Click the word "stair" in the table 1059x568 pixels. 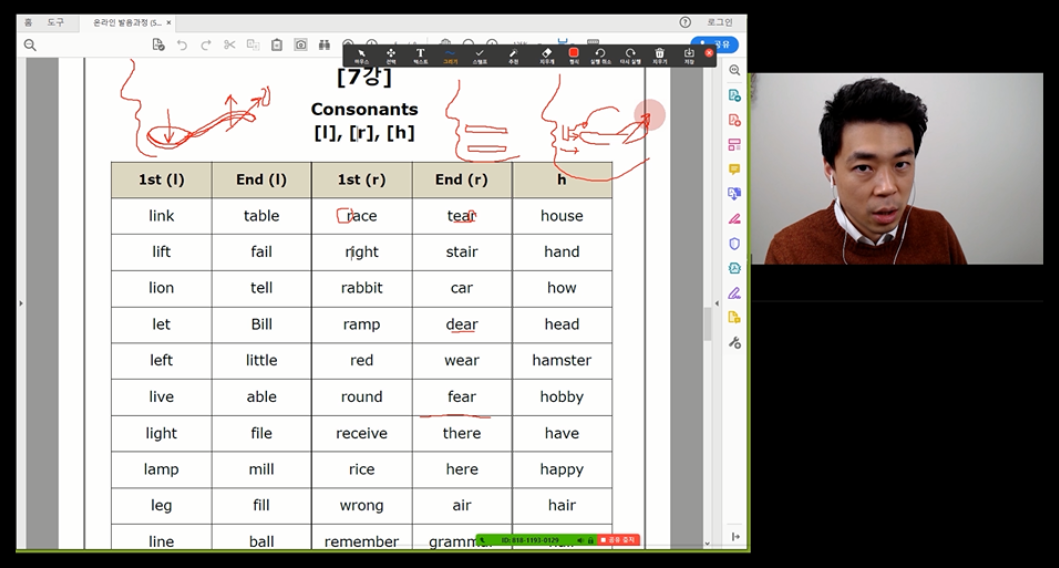[461, 251]
